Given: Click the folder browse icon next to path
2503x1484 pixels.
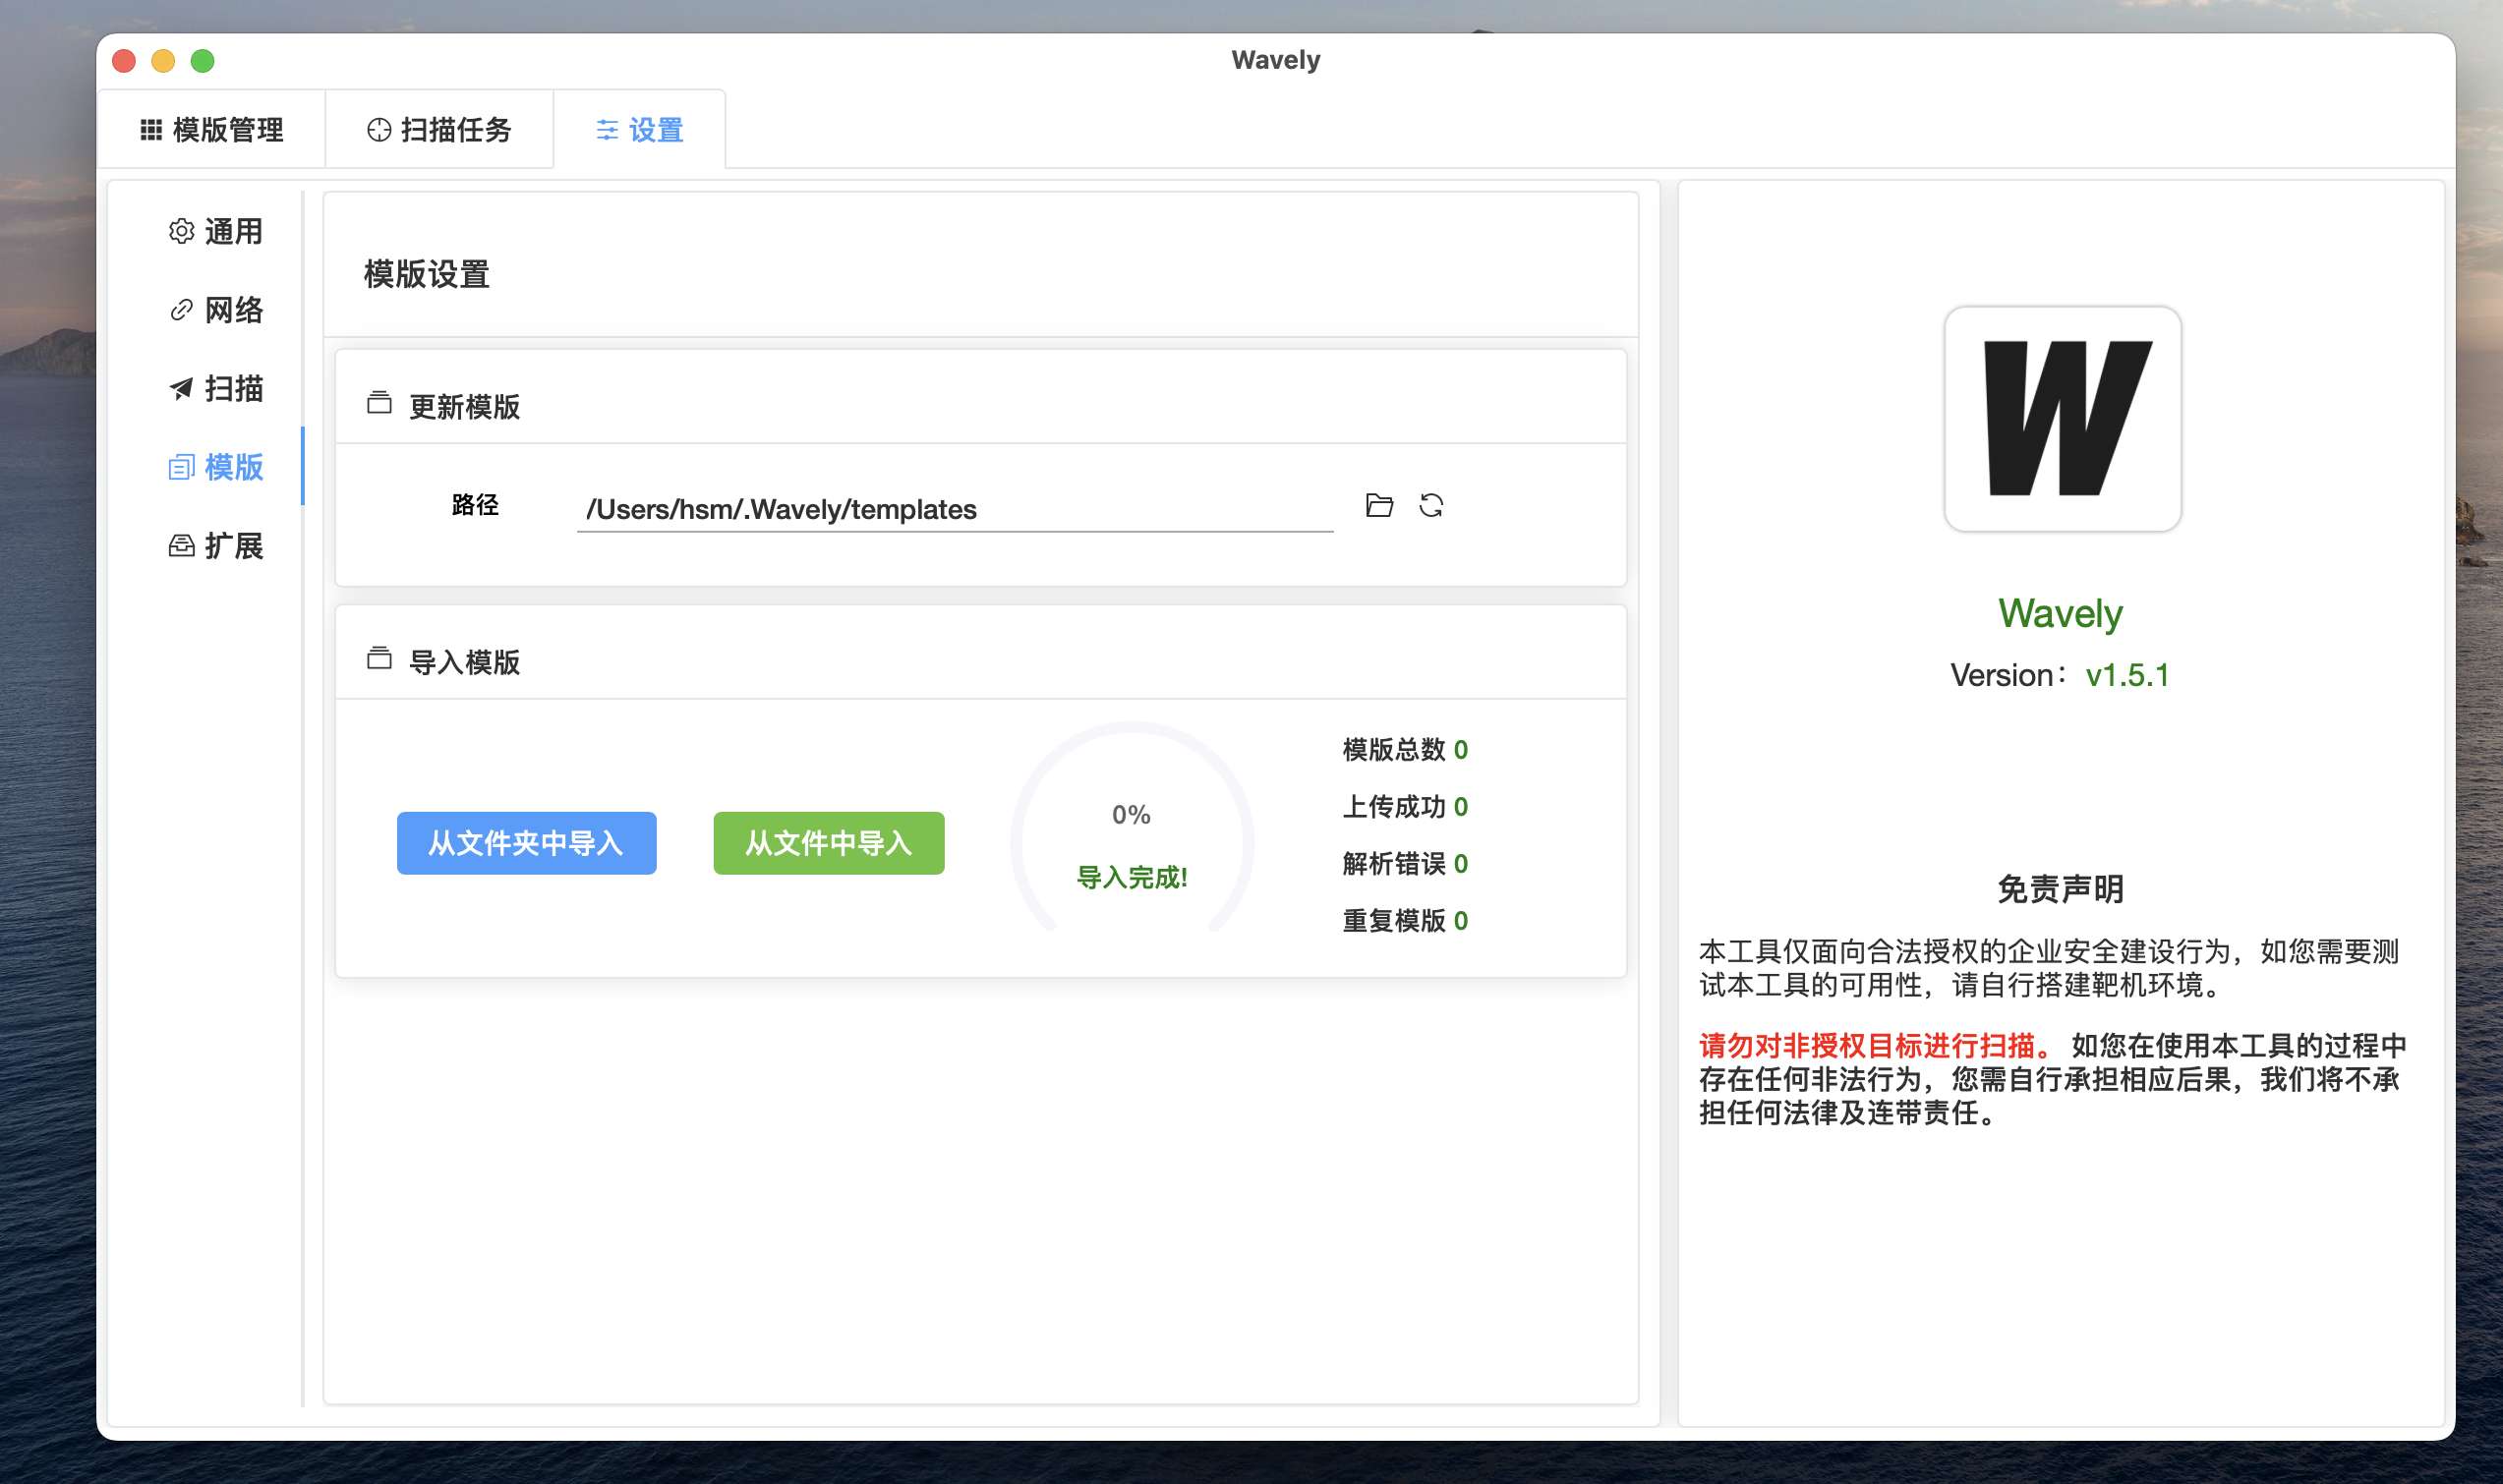Looking at the screenshot, I should (x=1379, y=506).
